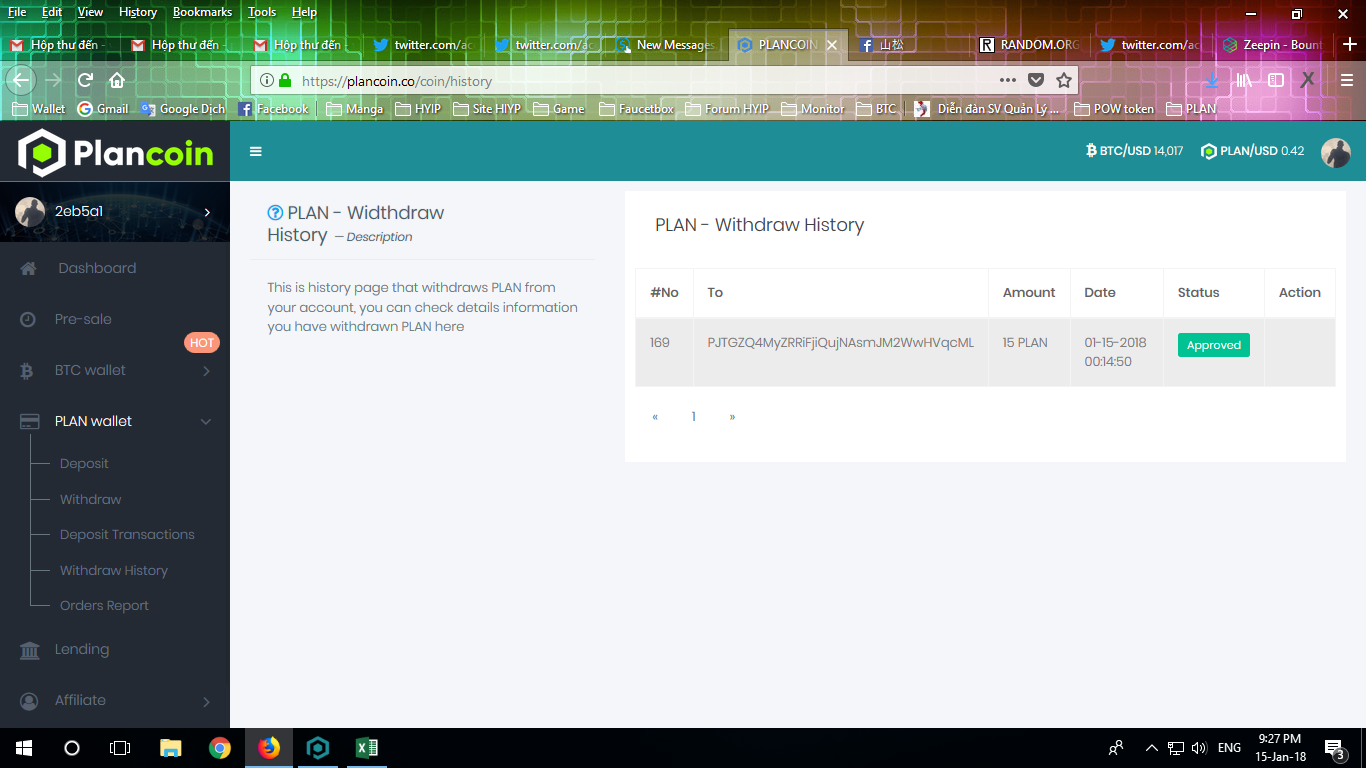The width and height of the screenshot is (1366, 768).
Task: Open new browser tab
Action: (x=1350, y=45)
